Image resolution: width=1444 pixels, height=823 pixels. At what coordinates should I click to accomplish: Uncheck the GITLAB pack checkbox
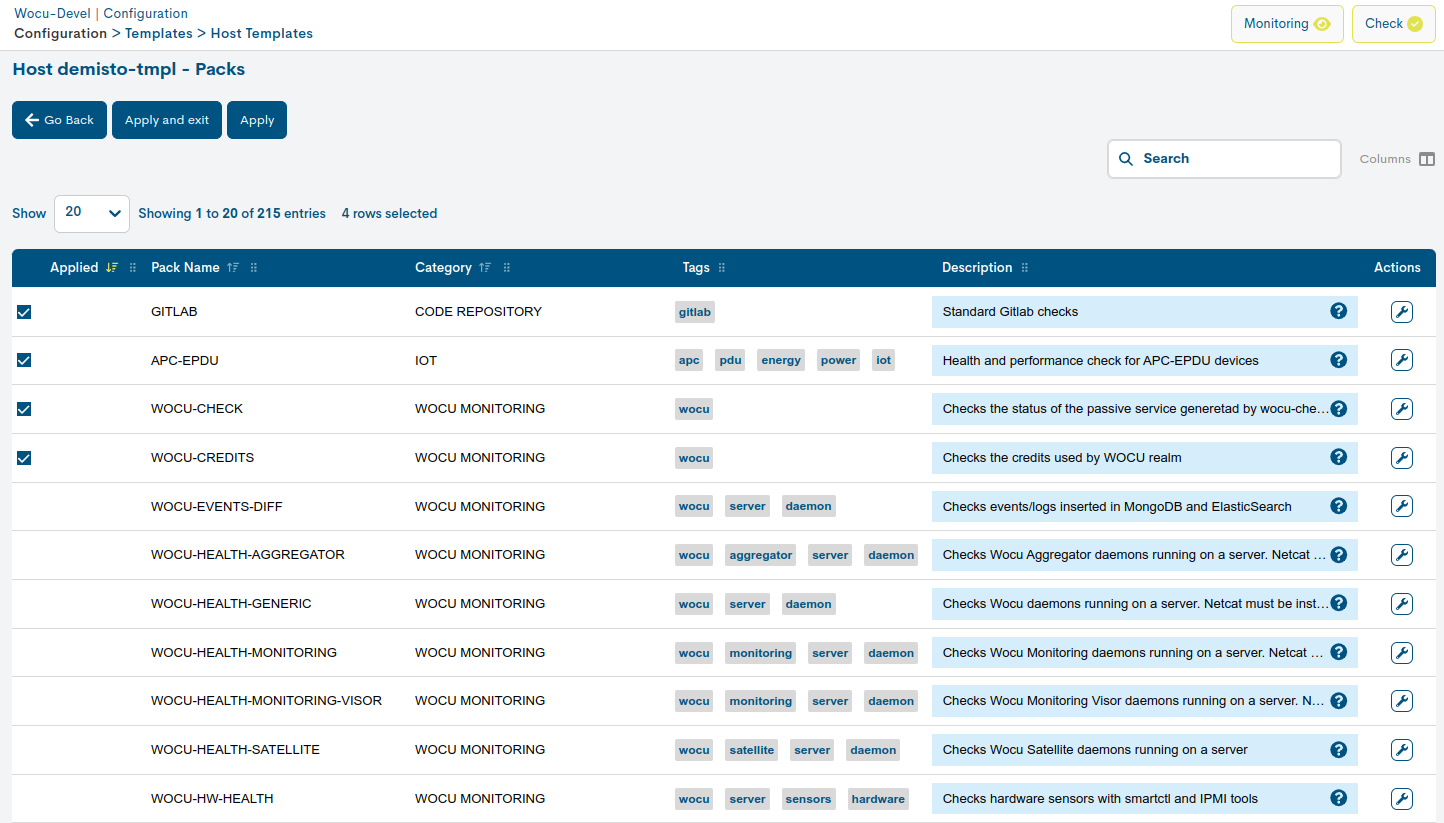click(24, 312)
